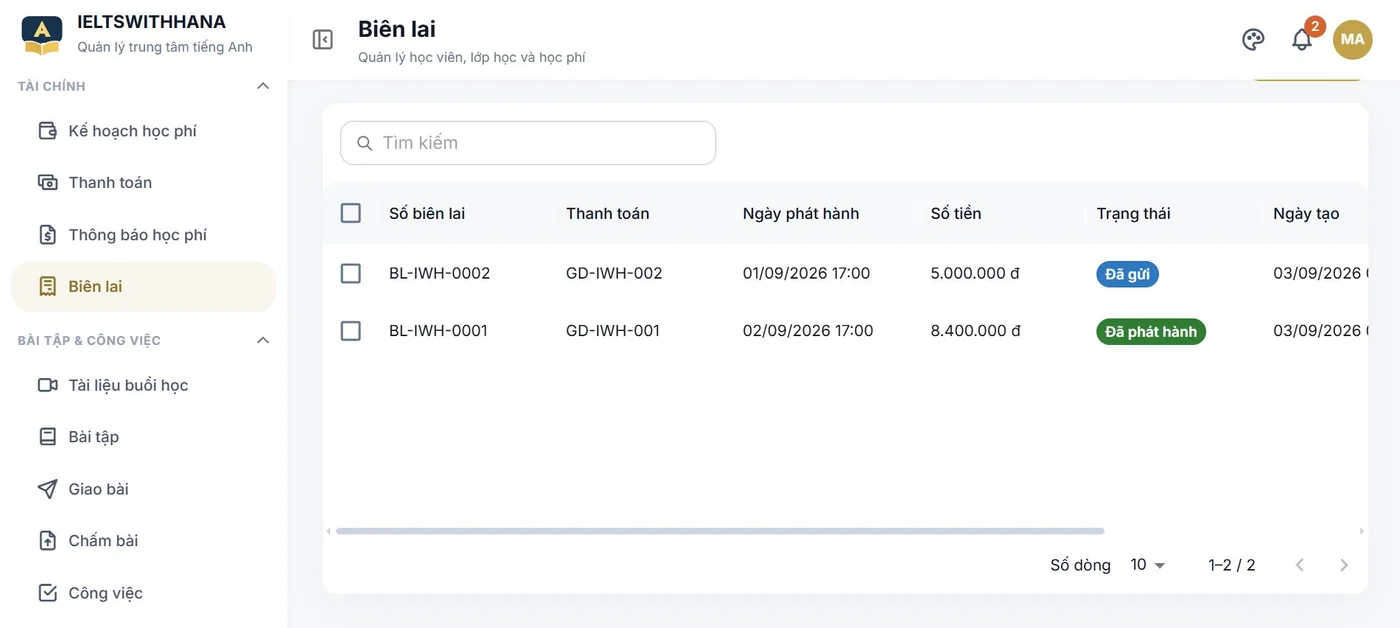Viewport: 1400px width, 628px height.
Task: Click the date 02/09/2026 17:00
Action: coord(808,330)
